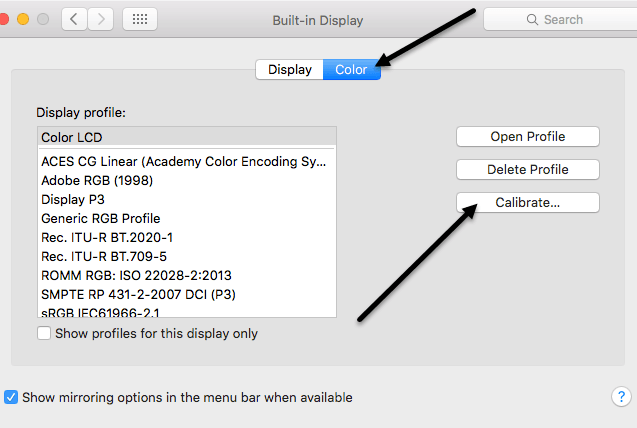This screenshot has height=428, width=637.
Task: Pick the Display P3 profile
Action: click(x=186, y=199)
